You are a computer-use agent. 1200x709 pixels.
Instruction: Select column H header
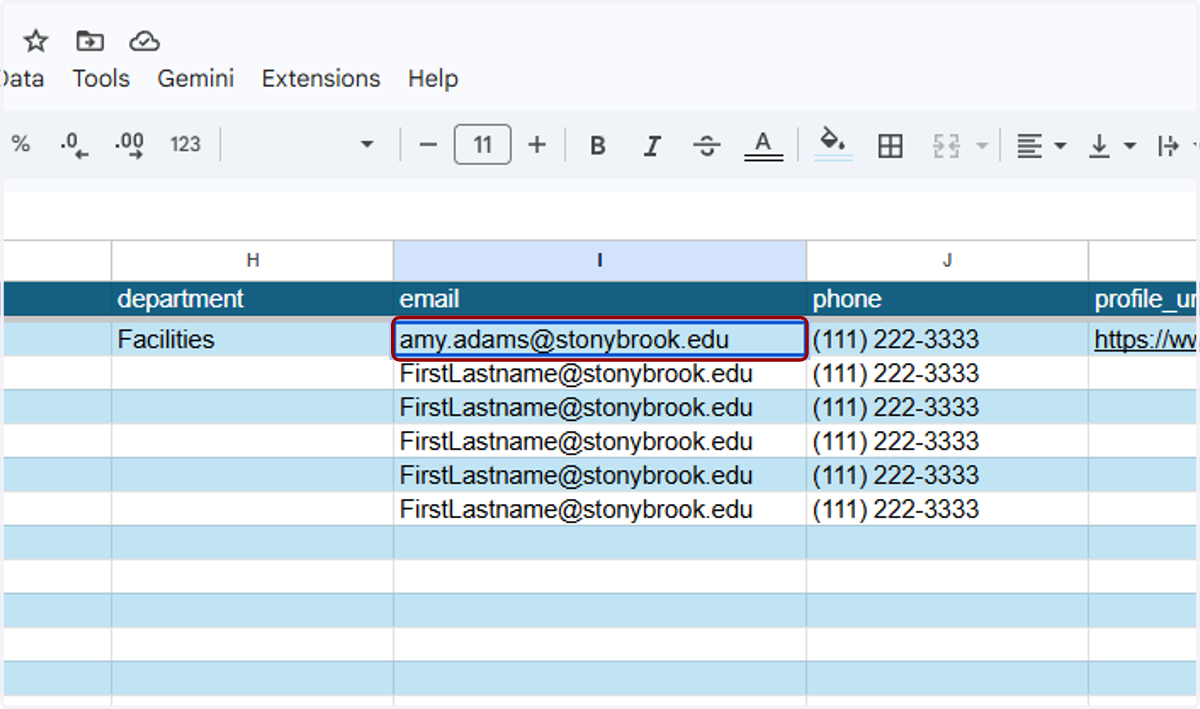coord(253,260)
